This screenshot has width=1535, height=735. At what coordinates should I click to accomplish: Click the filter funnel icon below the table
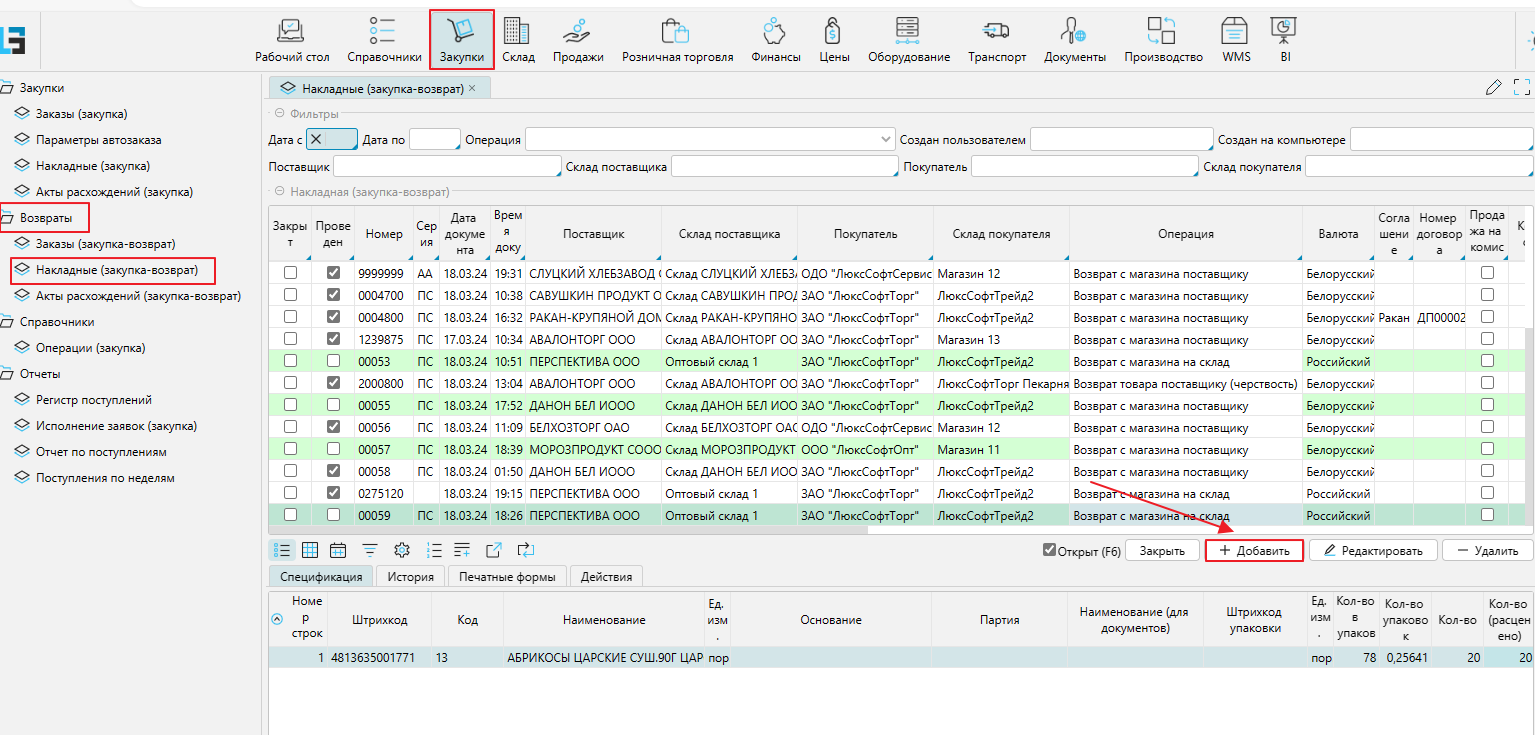370,550
